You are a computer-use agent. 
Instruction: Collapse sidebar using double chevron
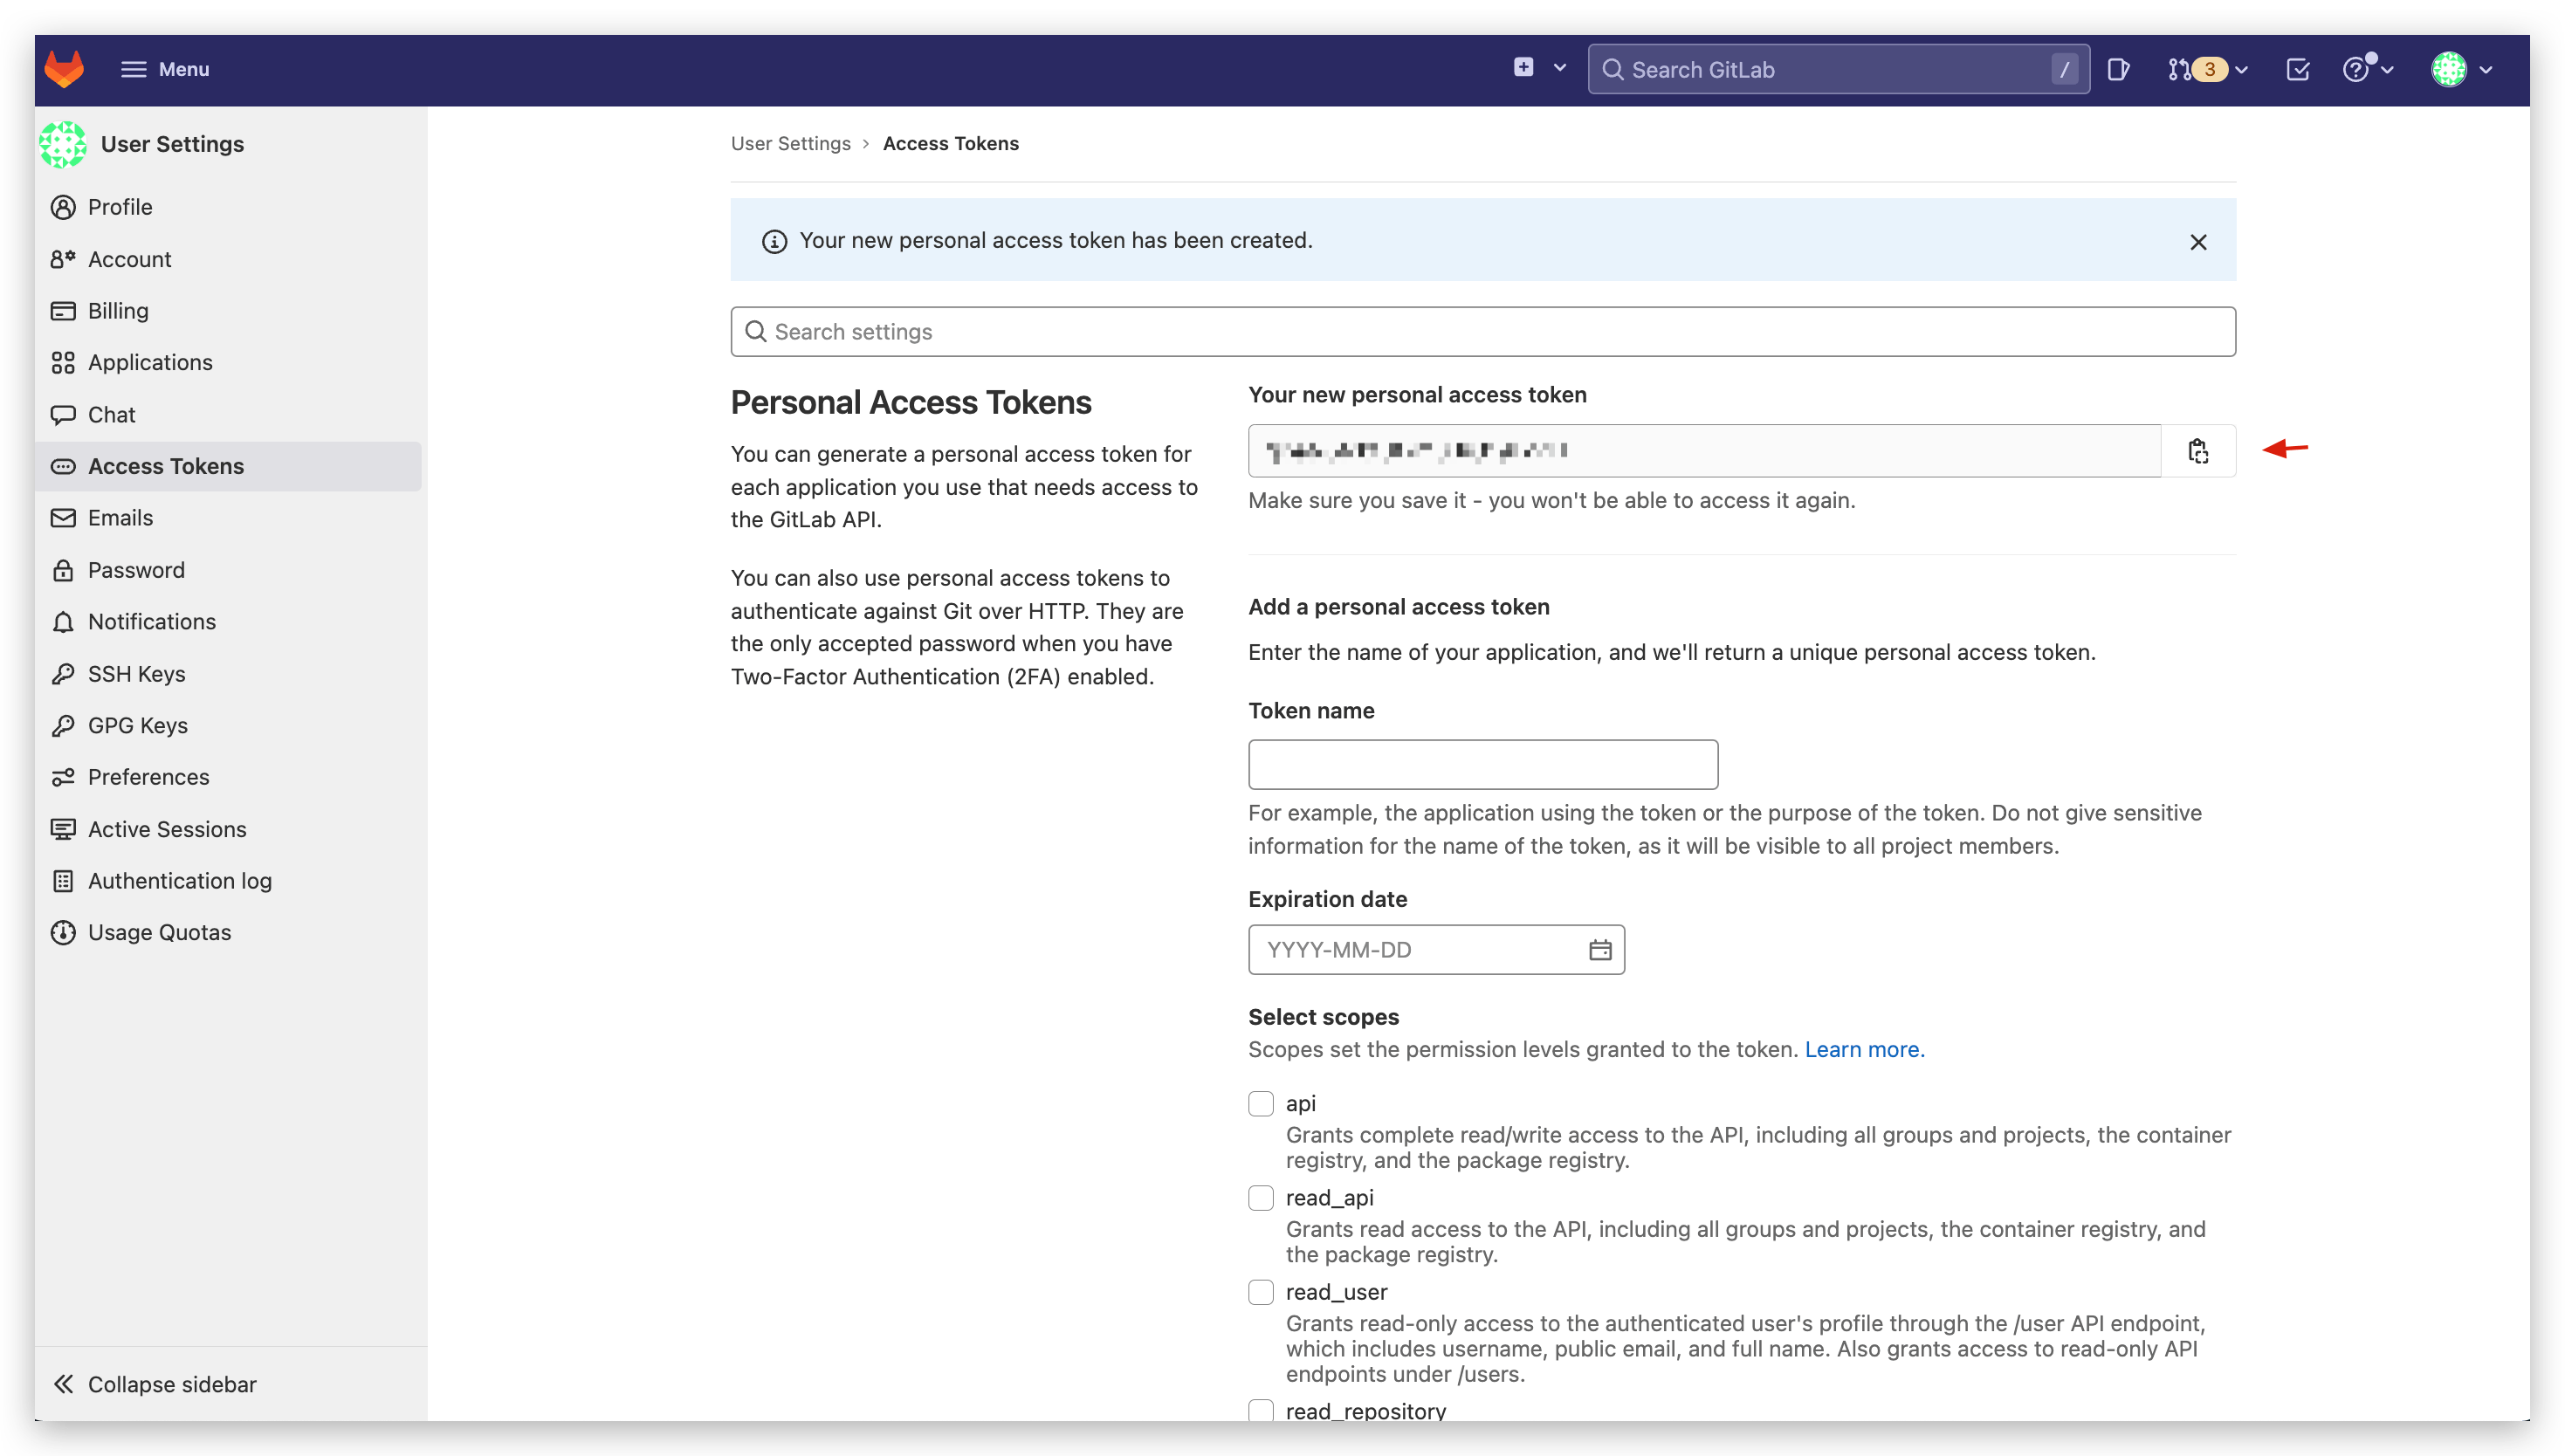[64, 1384]
